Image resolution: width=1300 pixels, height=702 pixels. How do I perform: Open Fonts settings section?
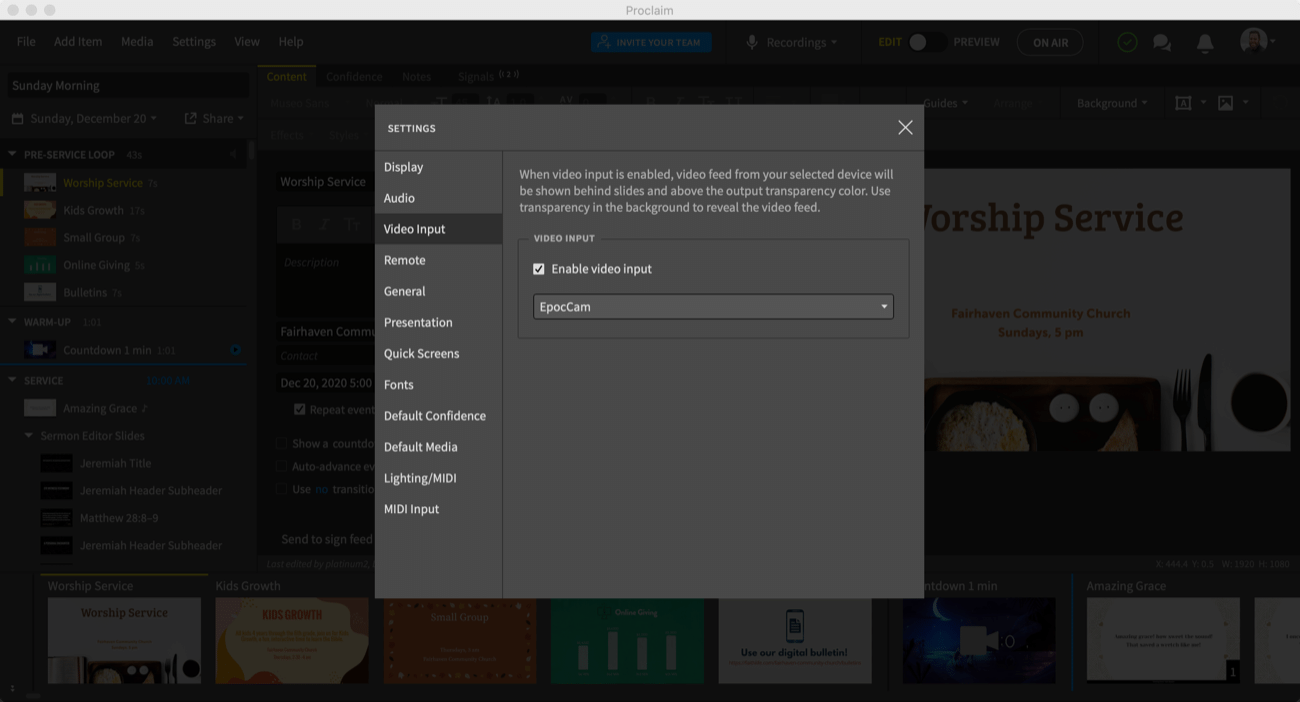[438, 384]
